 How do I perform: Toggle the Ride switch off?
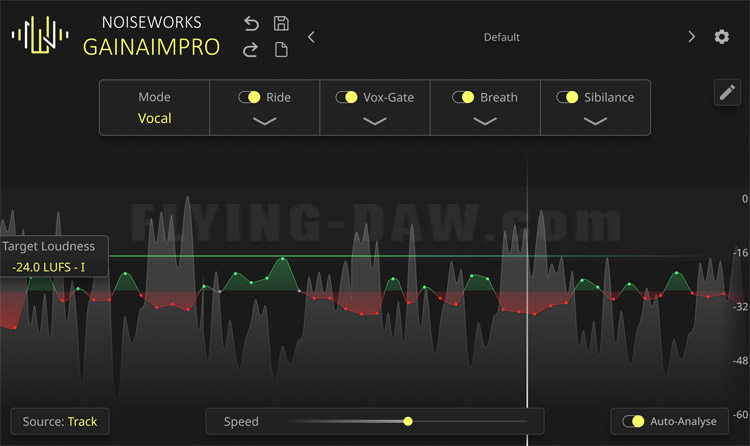249,97
